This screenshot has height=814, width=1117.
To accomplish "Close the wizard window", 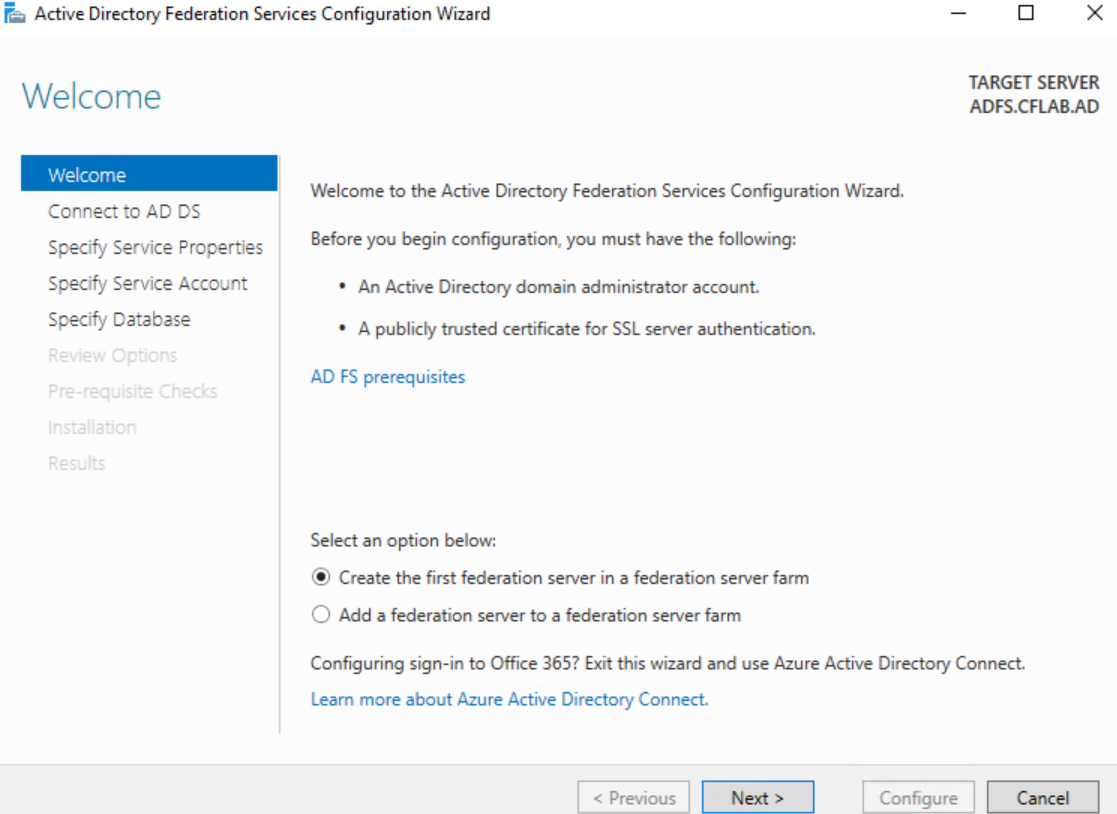I will point(1094,13).
